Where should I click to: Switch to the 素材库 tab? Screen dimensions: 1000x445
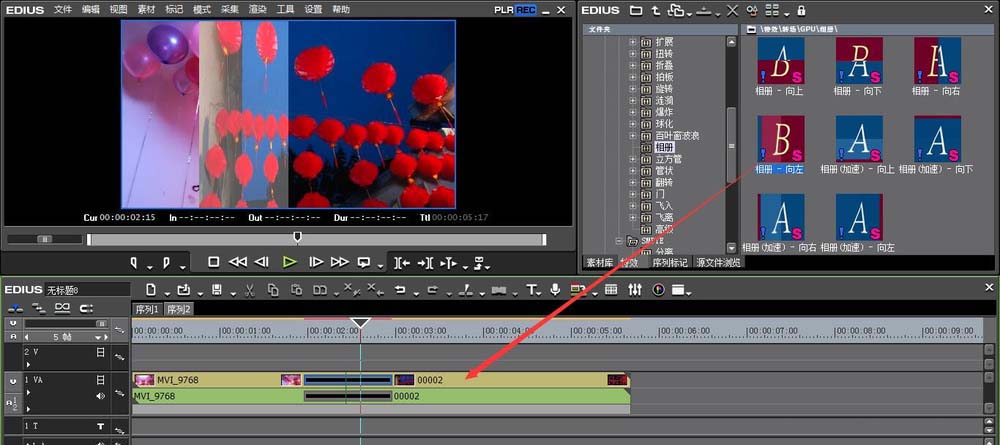pos(600,262)
